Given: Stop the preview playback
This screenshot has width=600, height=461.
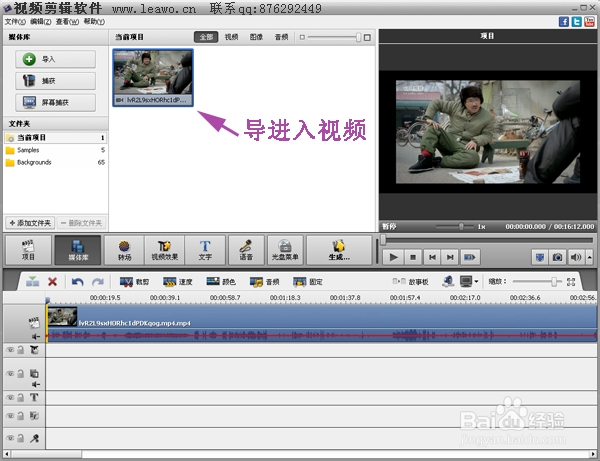Looking at the screenshot, I should (412, 257).
